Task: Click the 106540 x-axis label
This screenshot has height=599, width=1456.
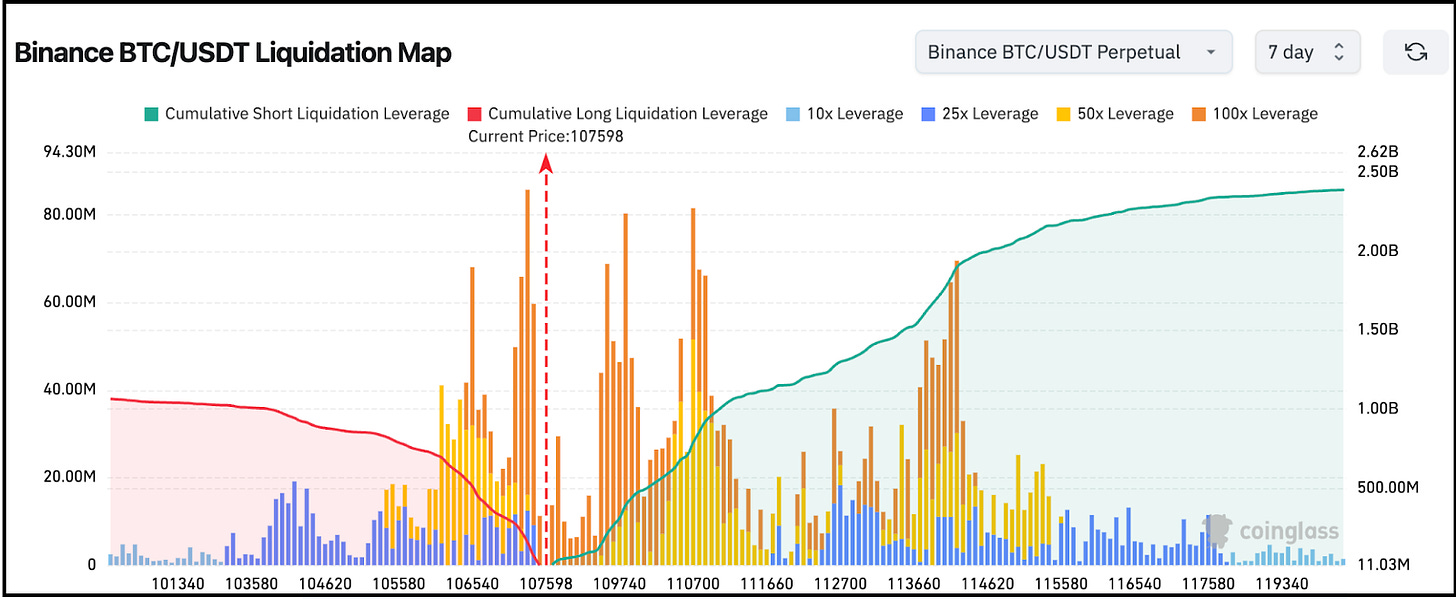Action: click(473, 582)
